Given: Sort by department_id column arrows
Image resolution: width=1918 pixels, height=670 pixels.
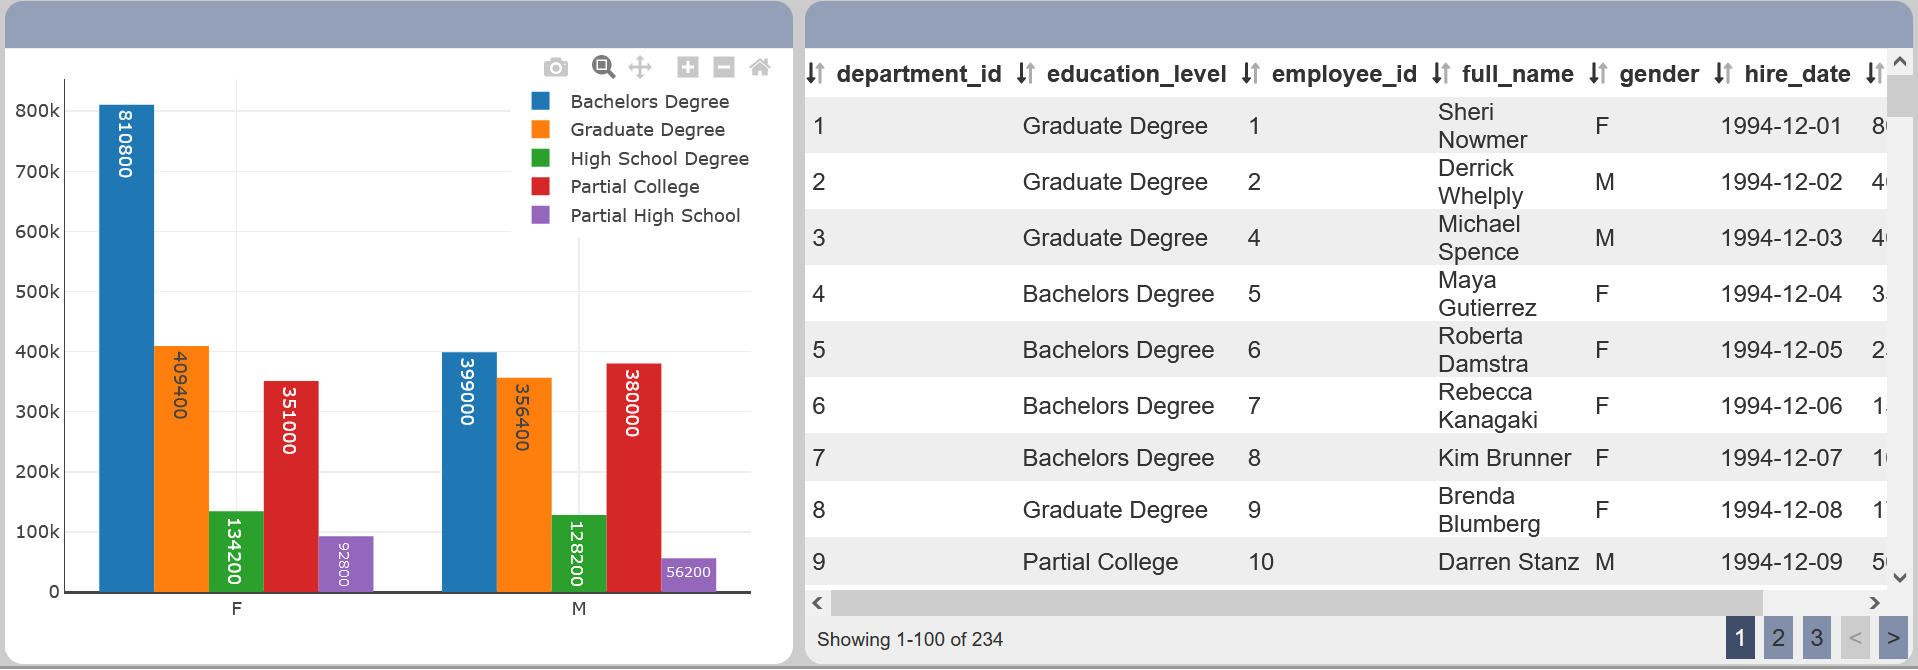Looking at the screenshot, I should 816,73.
